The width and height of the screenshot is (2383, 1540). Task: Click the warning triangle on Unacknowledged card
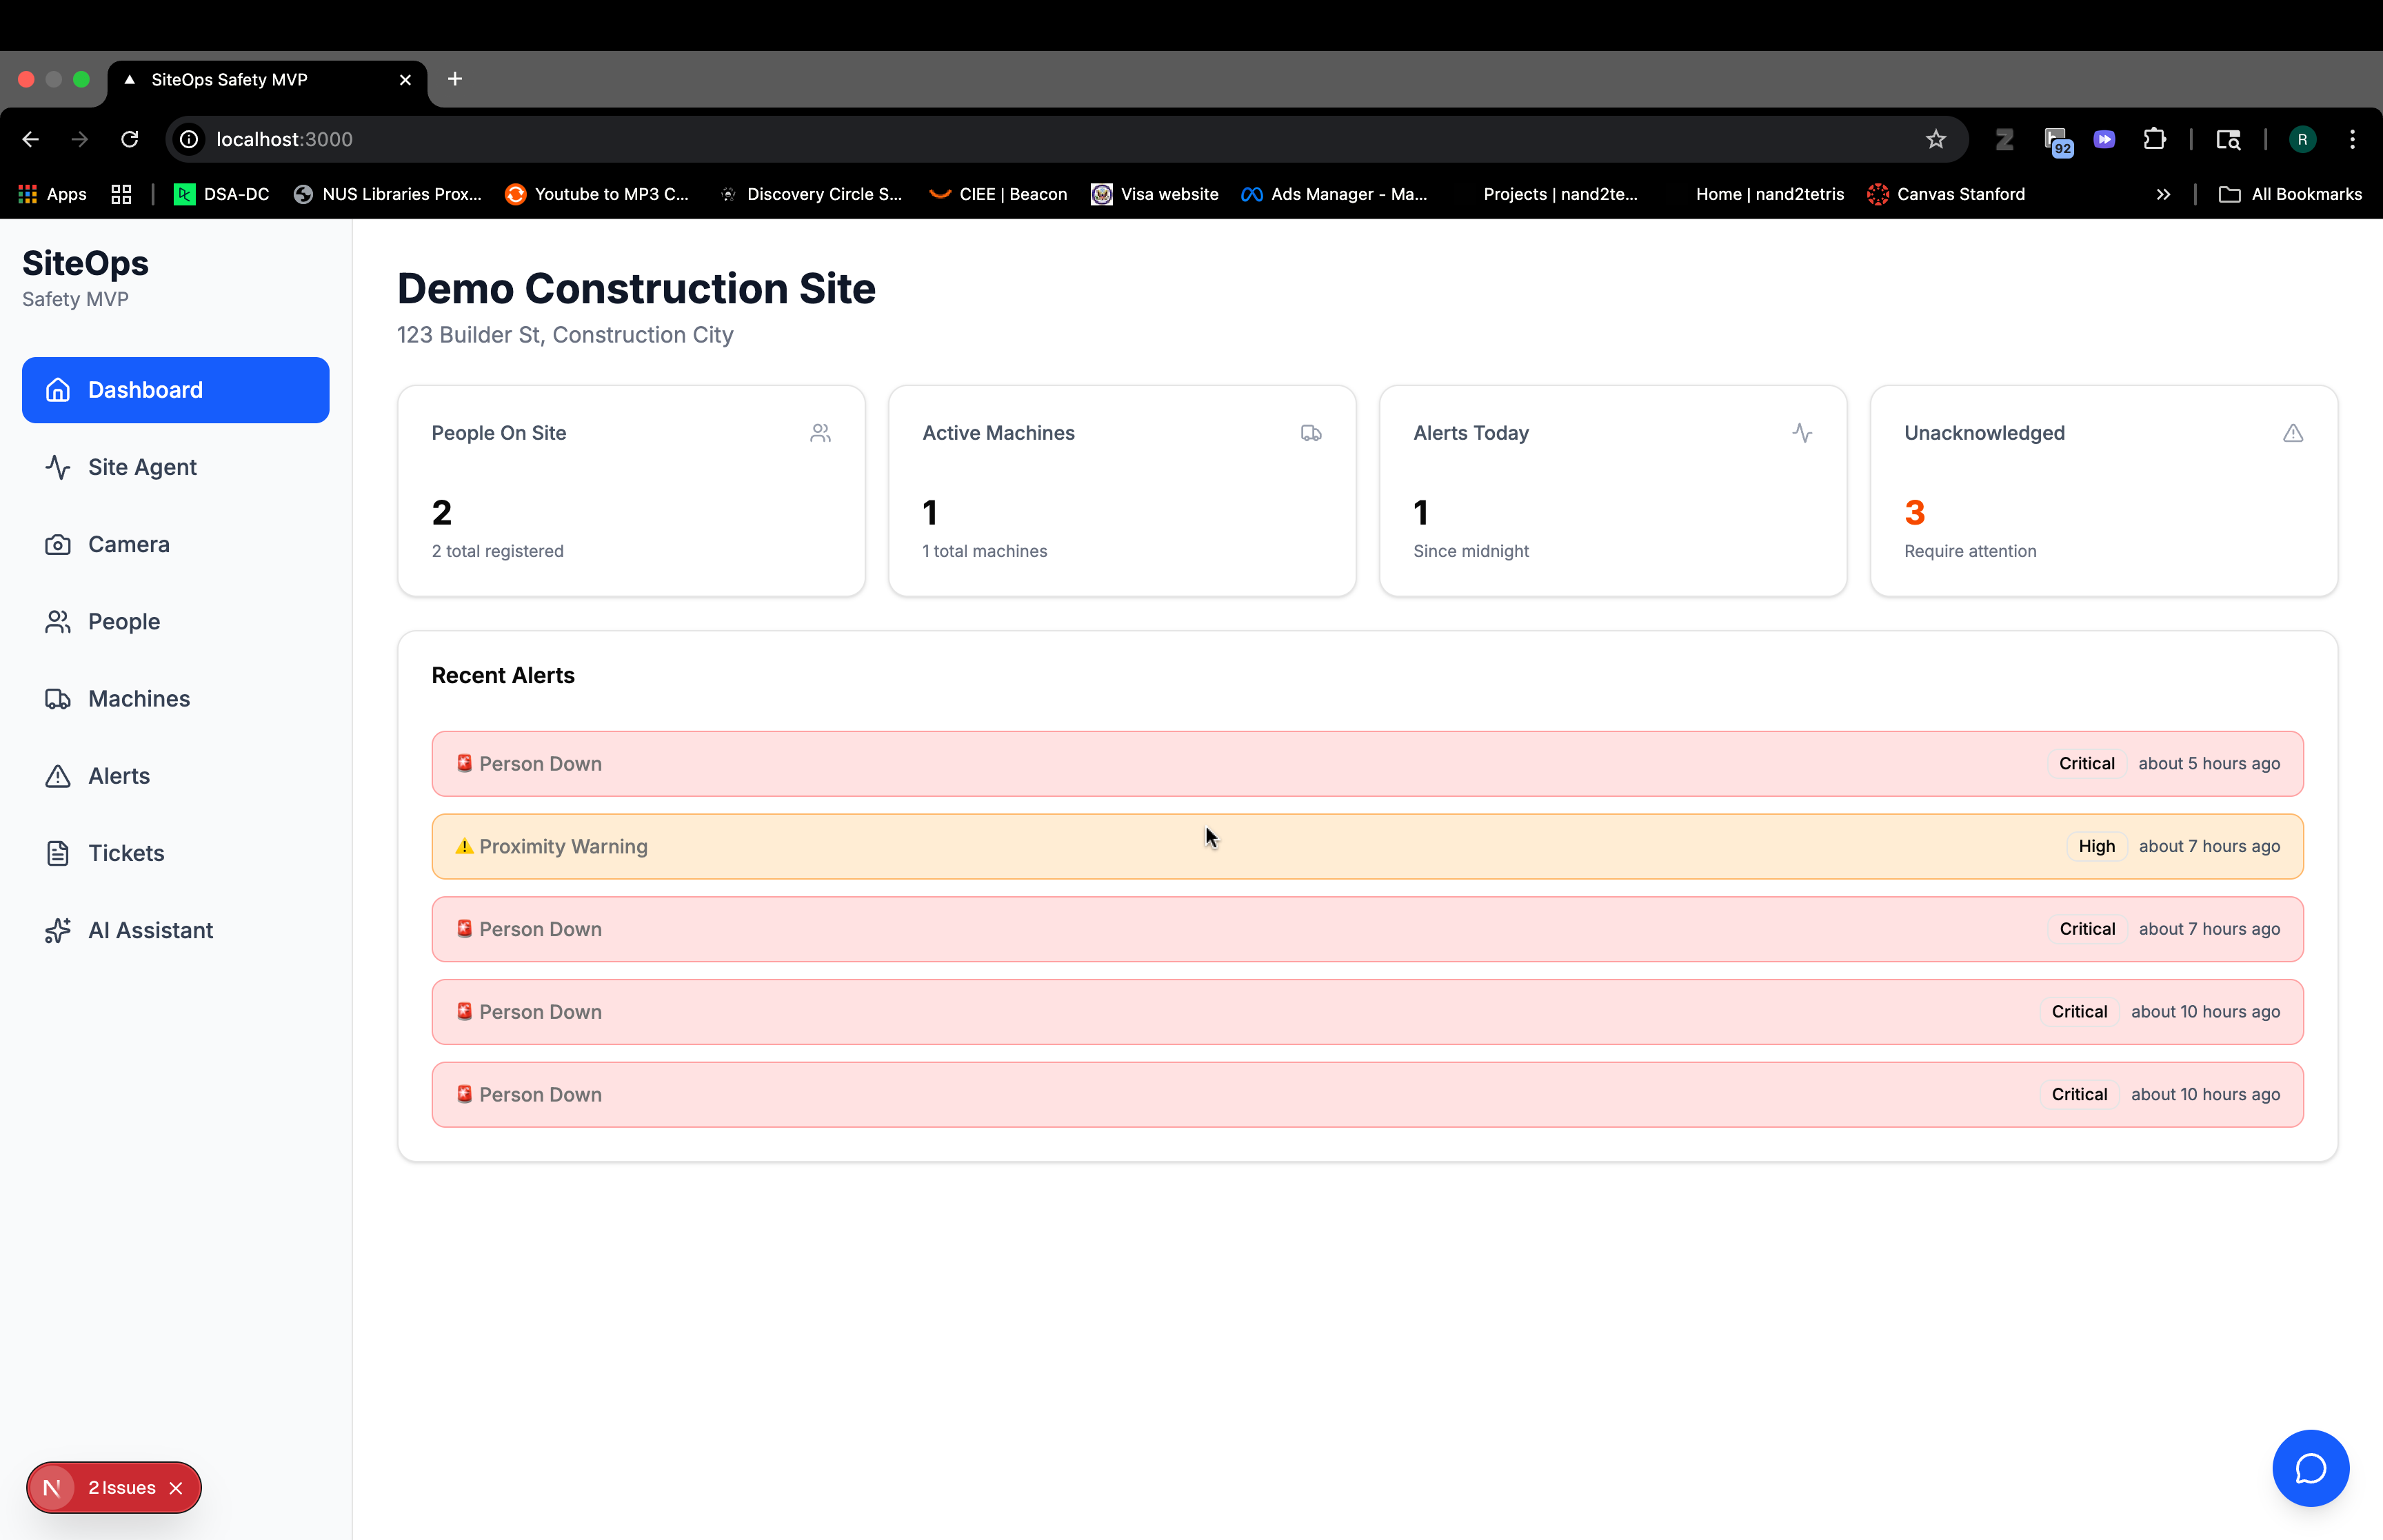click(2292, 433)
